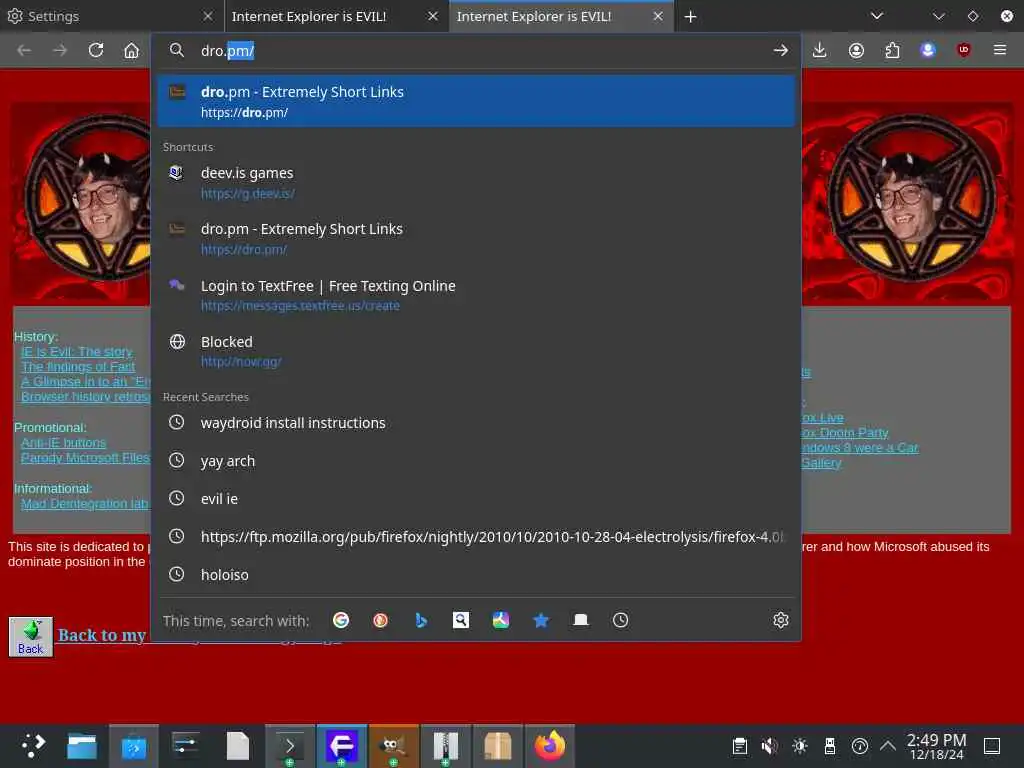Search again for waydroid install instructions
Image resolution: width=1024 pixels, height=768 pixels.
(476, 423)
